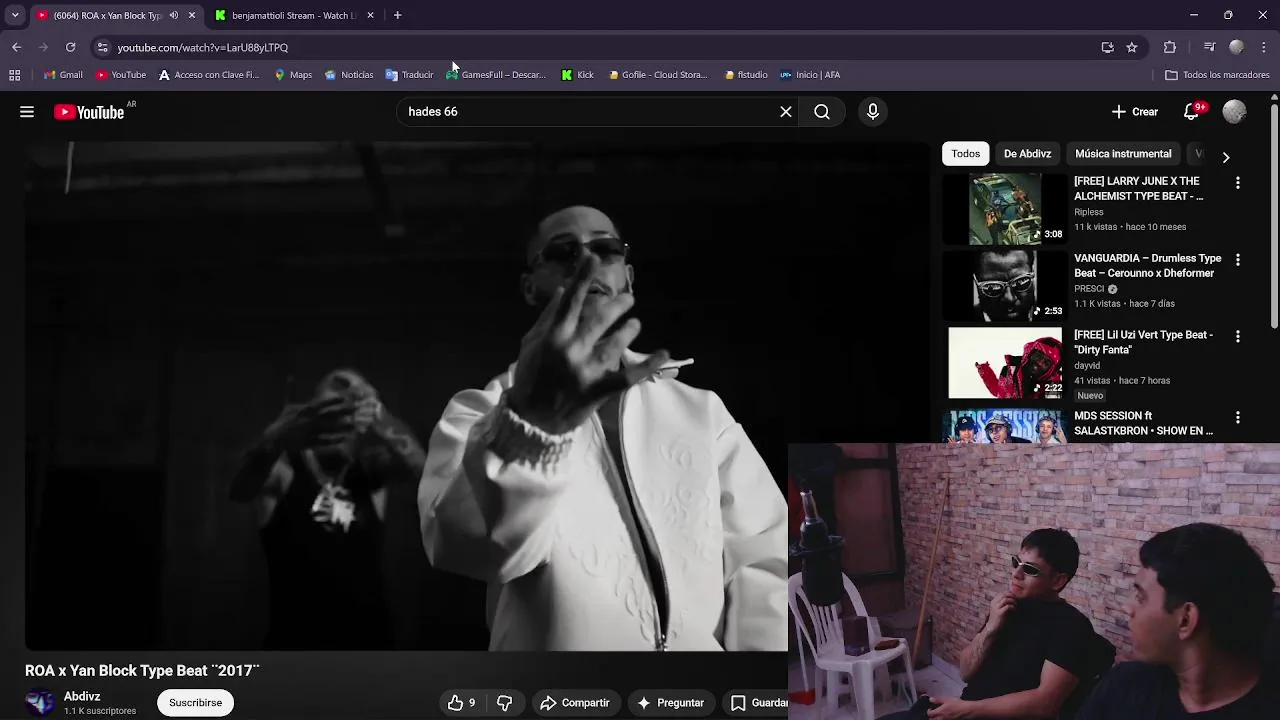Show more filter chips with right arrow
Viewport: 1280px width, 720px height.
[1226, 157]
